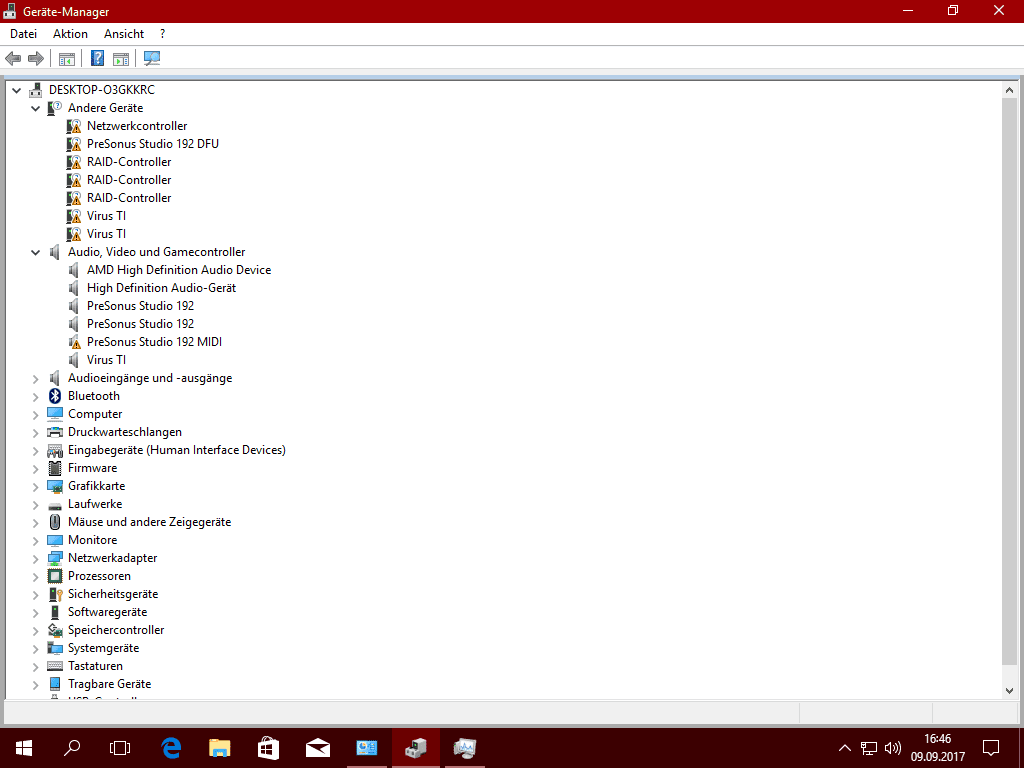Viewport: 1024px width, 768px height.
Task: Click the scan for hardware changes monitor icon
Action: (152, 59)
